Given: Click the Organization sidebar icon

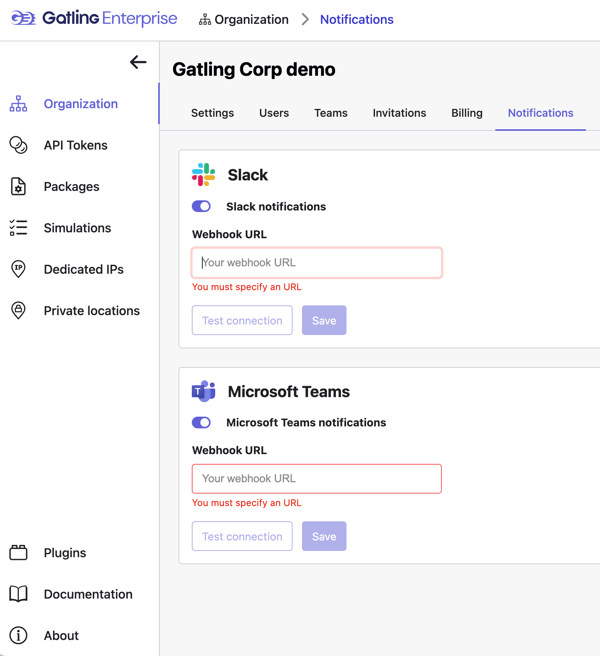Looking at the screenshot, I should (18, 104).
